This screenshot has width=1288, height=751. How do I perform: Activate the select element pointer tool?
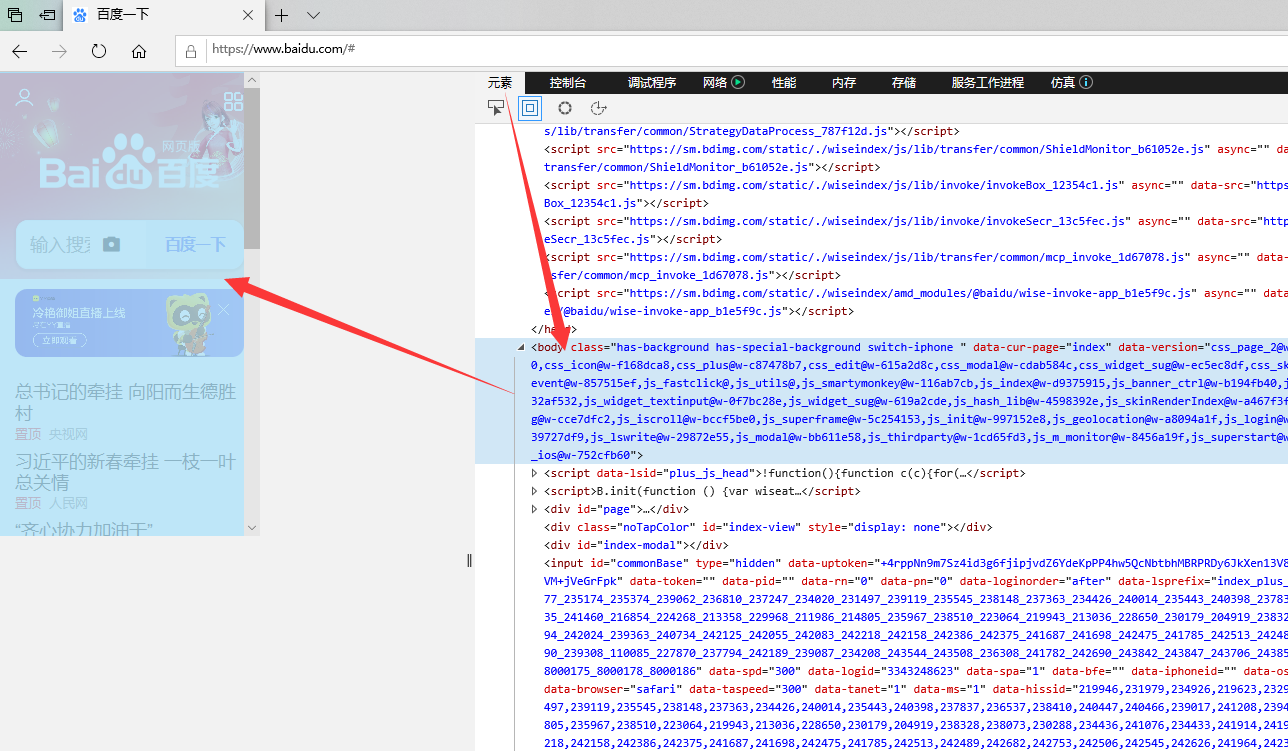point(496,108)
